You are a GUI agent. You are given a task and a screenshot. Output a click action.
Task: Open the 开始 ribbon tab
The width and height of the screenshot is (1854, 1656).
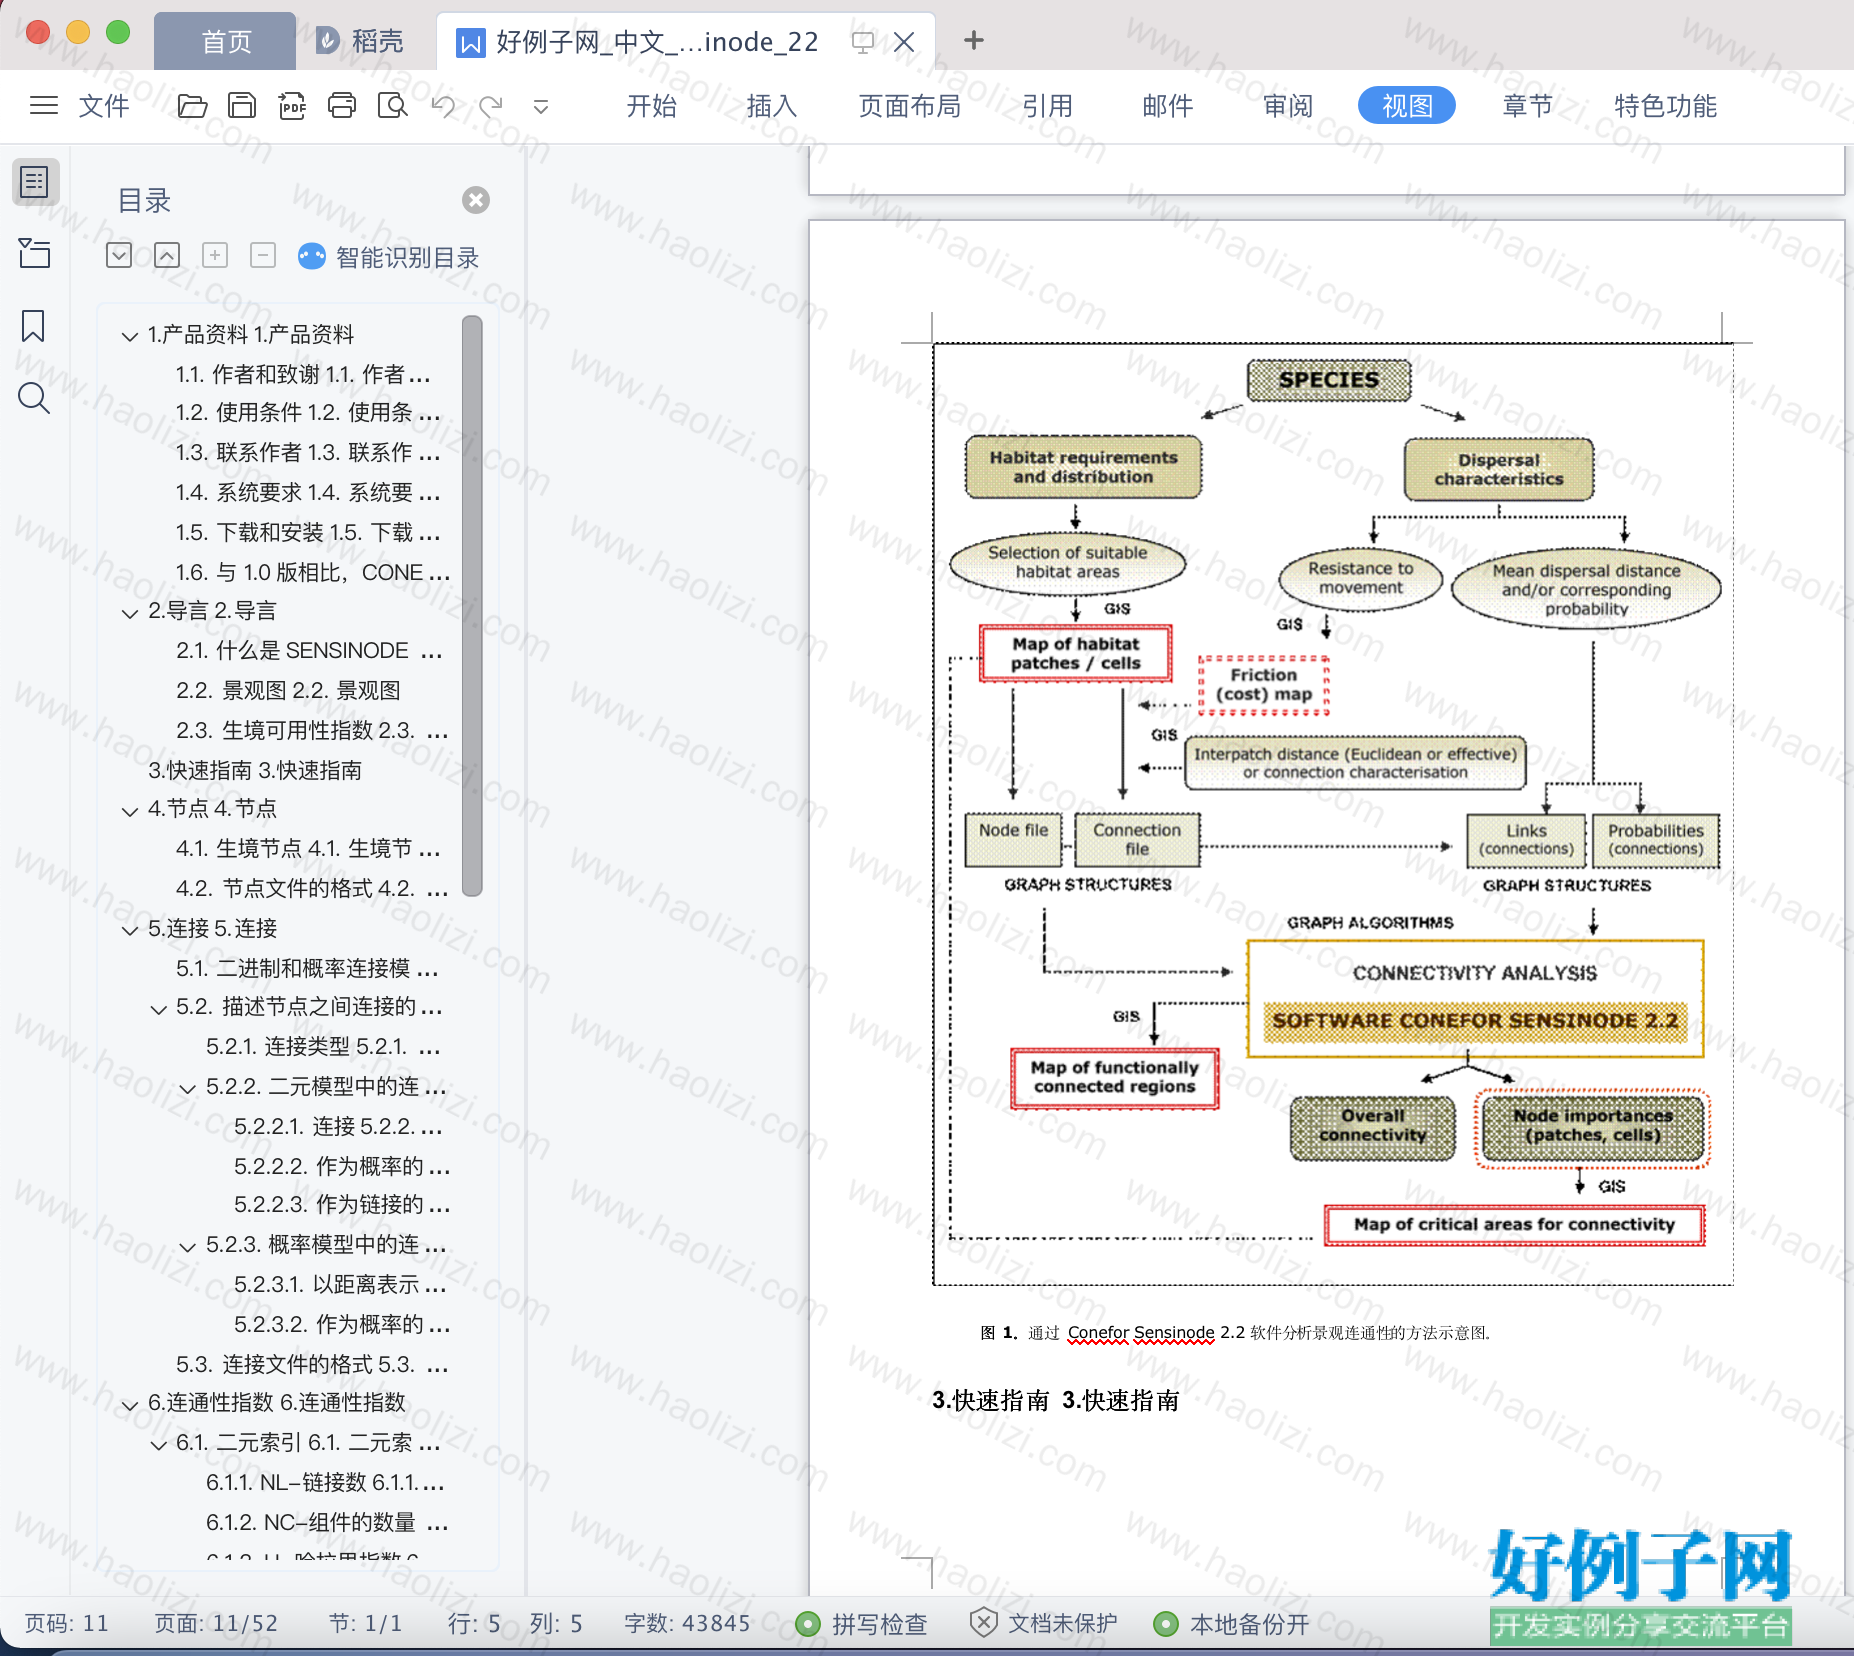(x=652, y=106)
